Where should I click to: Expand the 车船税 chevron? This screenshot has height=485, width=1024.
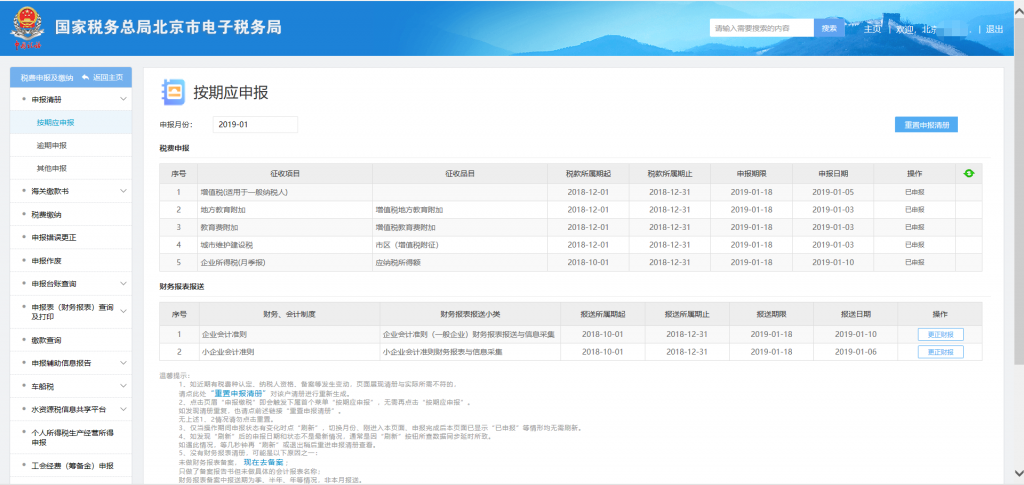click(123, 386)
